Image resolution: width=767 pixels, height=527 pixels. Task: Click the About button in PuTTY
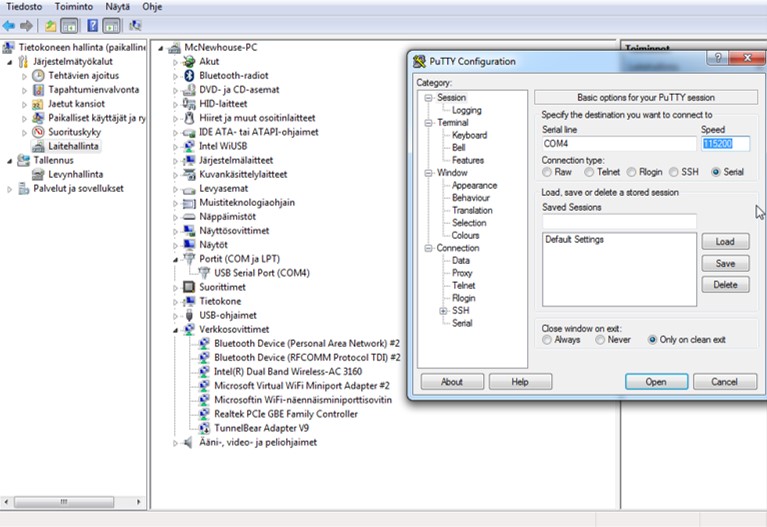[x=452, y=382]
